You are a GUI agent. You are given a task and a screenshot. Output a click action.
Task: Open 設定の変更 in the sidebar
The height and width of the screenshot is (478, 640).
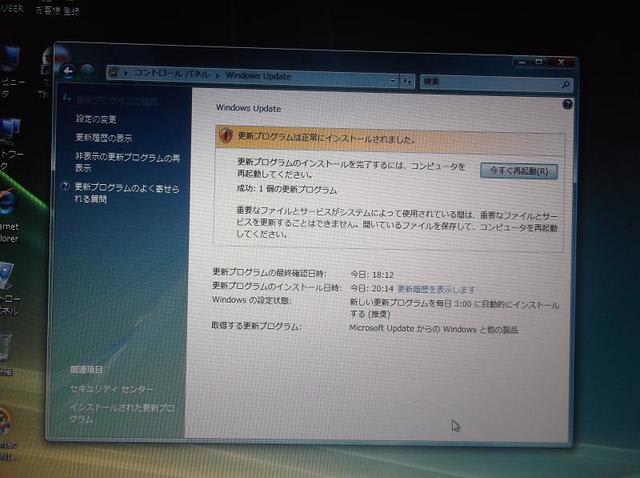pyautogui.click(x=96, y=119)
